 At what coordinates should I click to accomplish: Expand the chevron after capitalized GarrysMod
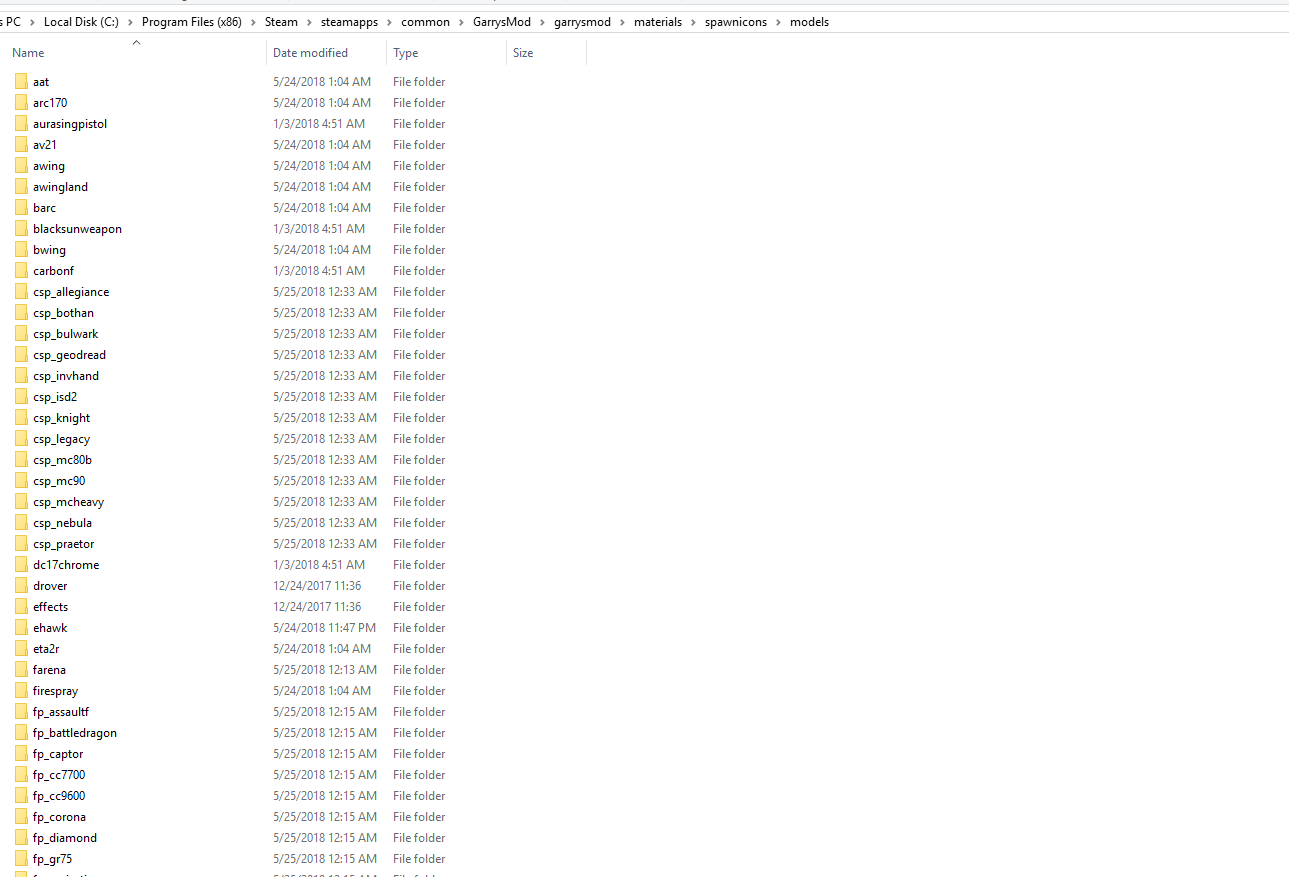pyautogui.click(x=542, y=22)
